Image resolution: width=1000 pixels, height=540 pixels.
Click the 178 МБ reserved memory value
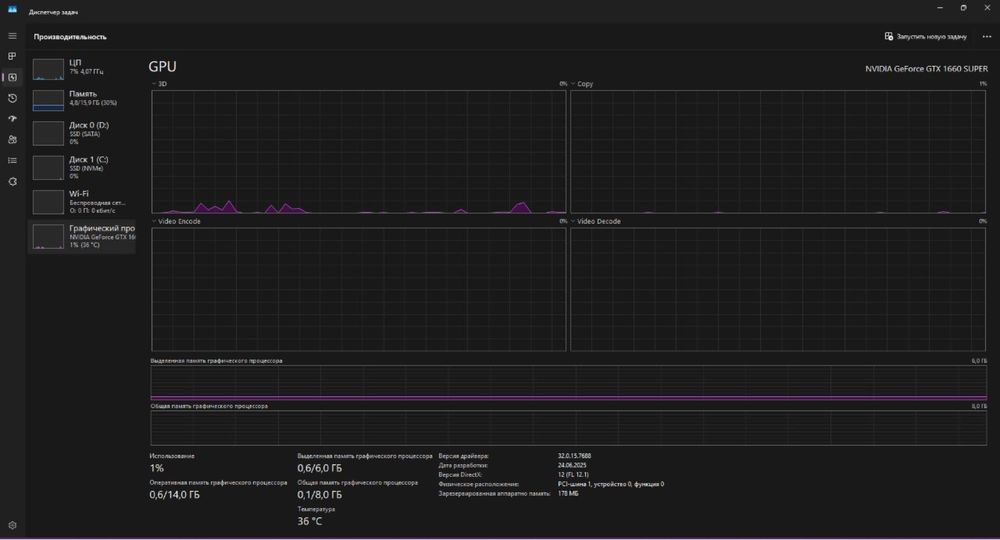point(568,493)
